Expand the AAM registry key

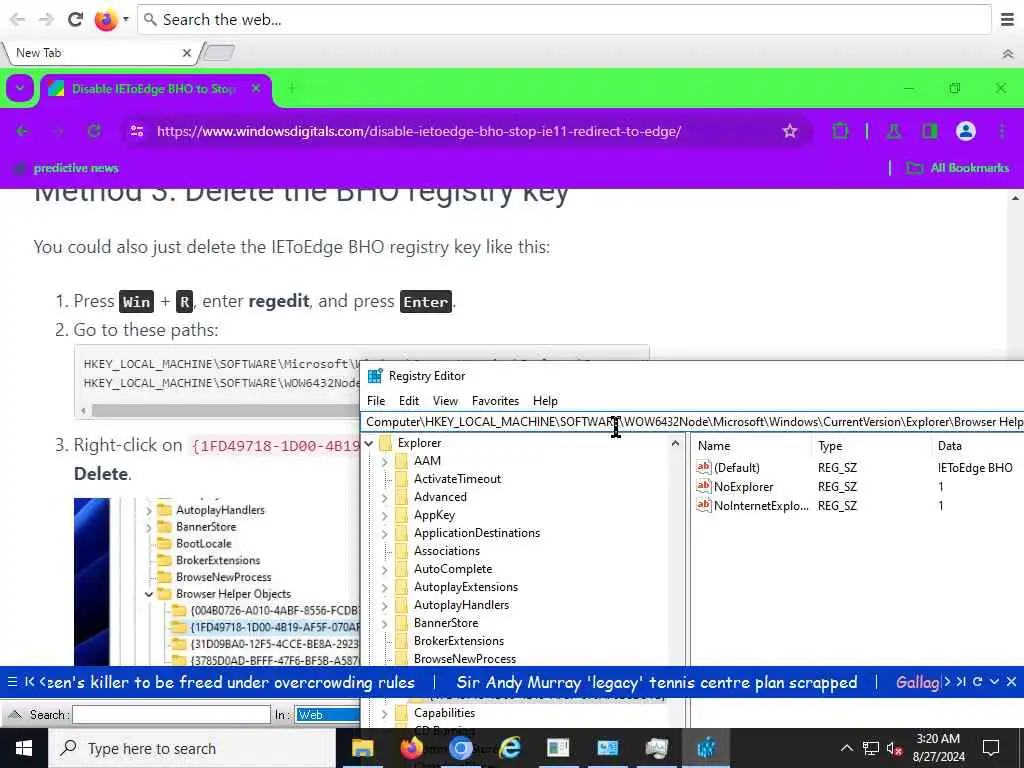click(x=385, y=462)
